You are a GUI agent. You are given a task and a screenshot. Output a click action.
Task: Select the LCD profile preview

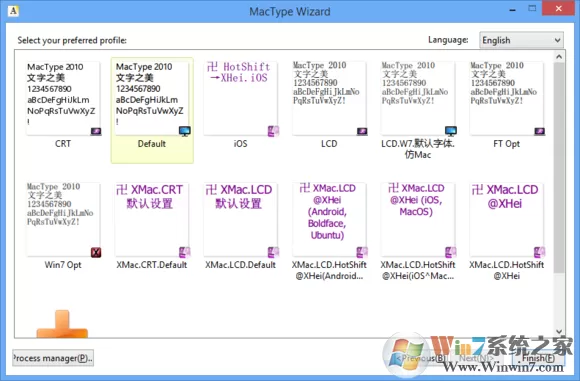329,98
